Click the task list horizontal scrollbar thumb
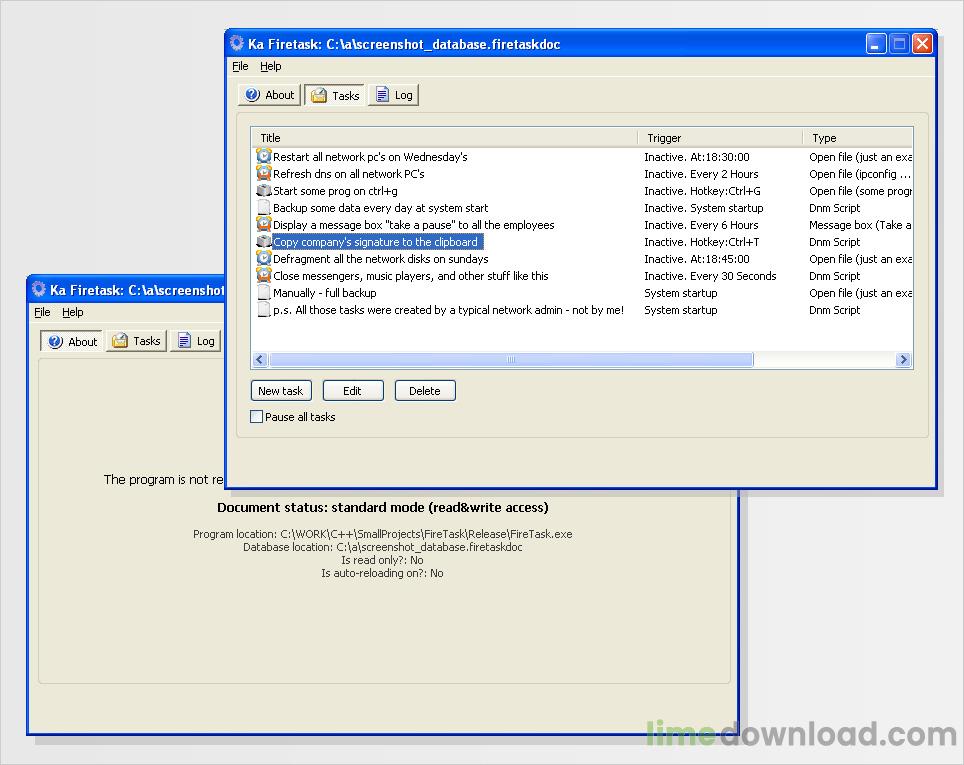The image size is (964, 765). 510,360
